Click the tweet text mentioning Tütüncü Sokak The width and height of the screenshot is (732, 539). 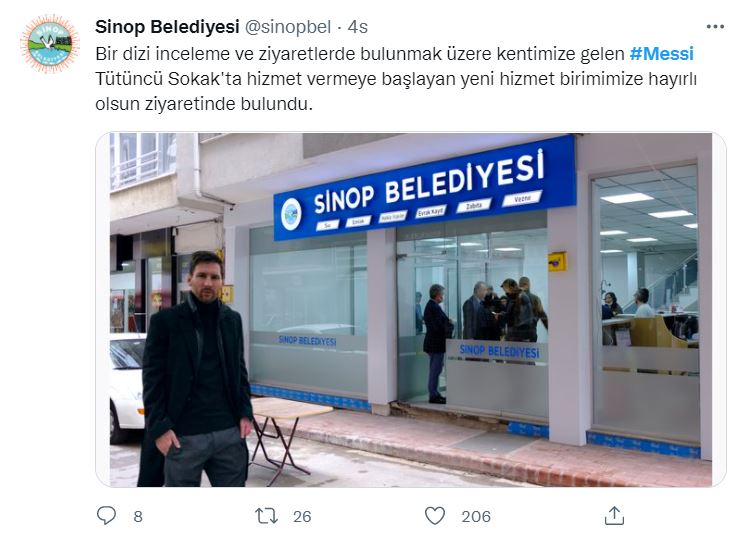point(396,79)
